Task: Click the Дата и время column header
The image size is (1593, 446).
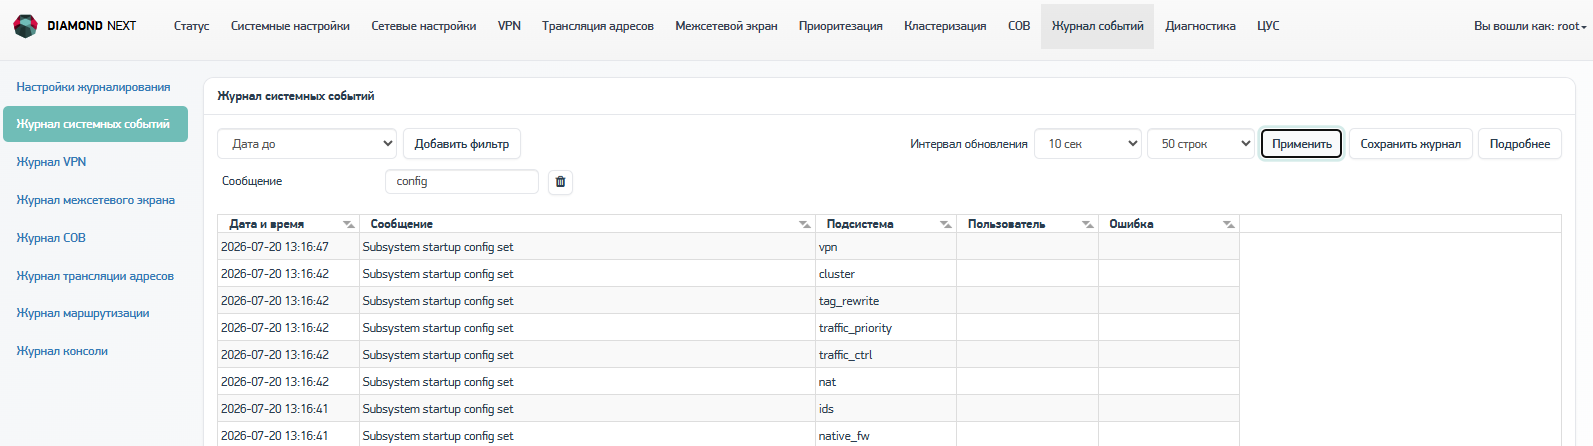Action: (288, 224)
